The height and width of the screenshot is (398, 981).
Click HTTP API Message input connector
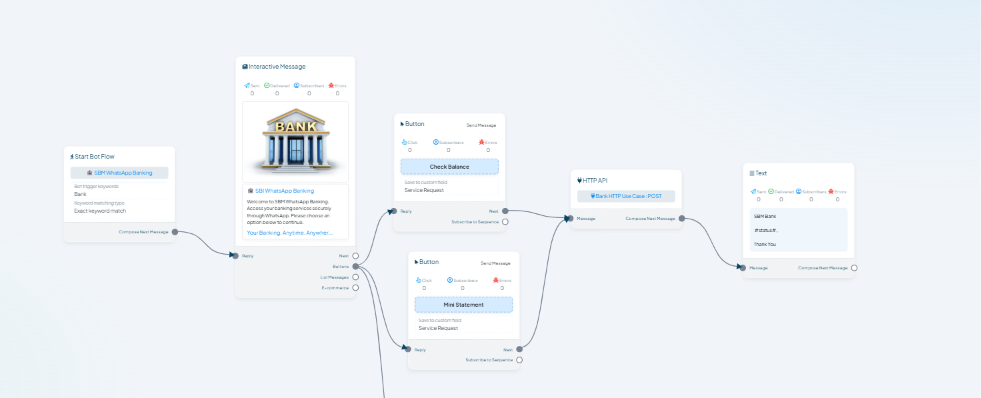(571, 218)
